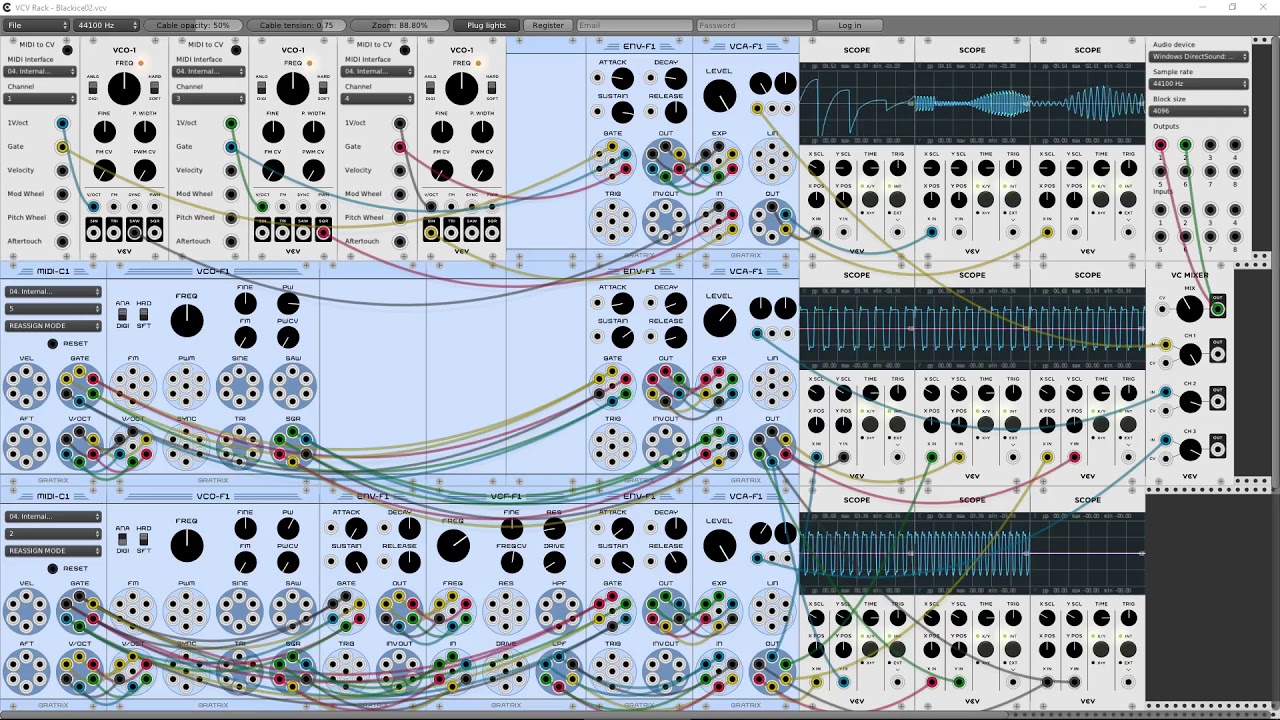Click the VC Mixer CH 1 OUT jack
Screen dimensions: 1280x720
point(1217,355)
